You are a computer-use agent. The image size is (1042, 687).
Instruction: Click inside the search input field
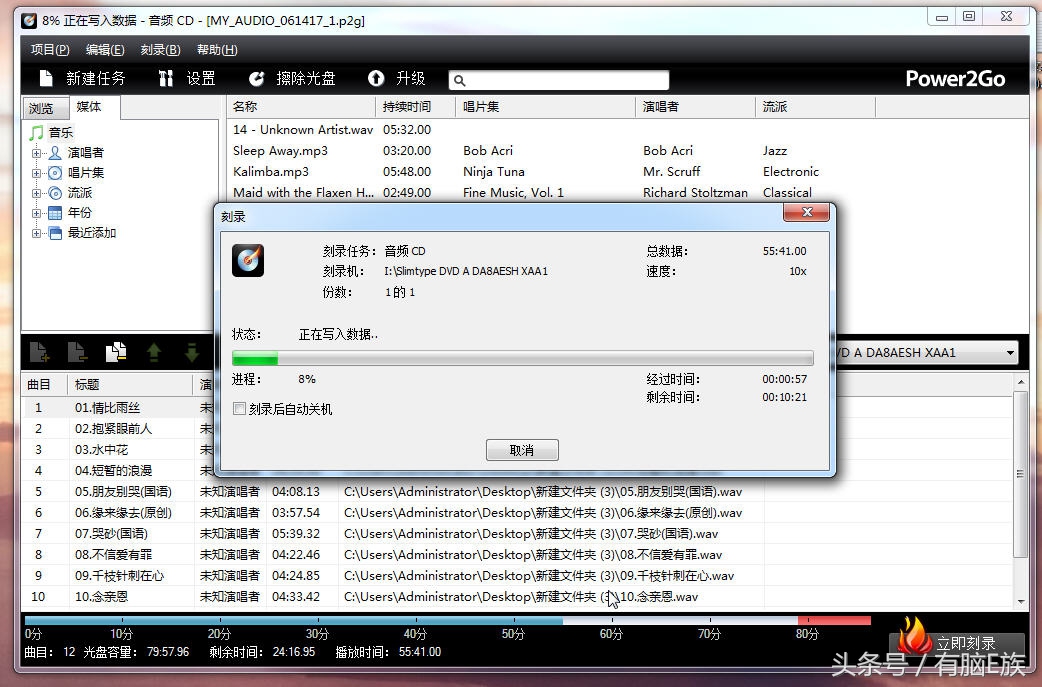560,79
